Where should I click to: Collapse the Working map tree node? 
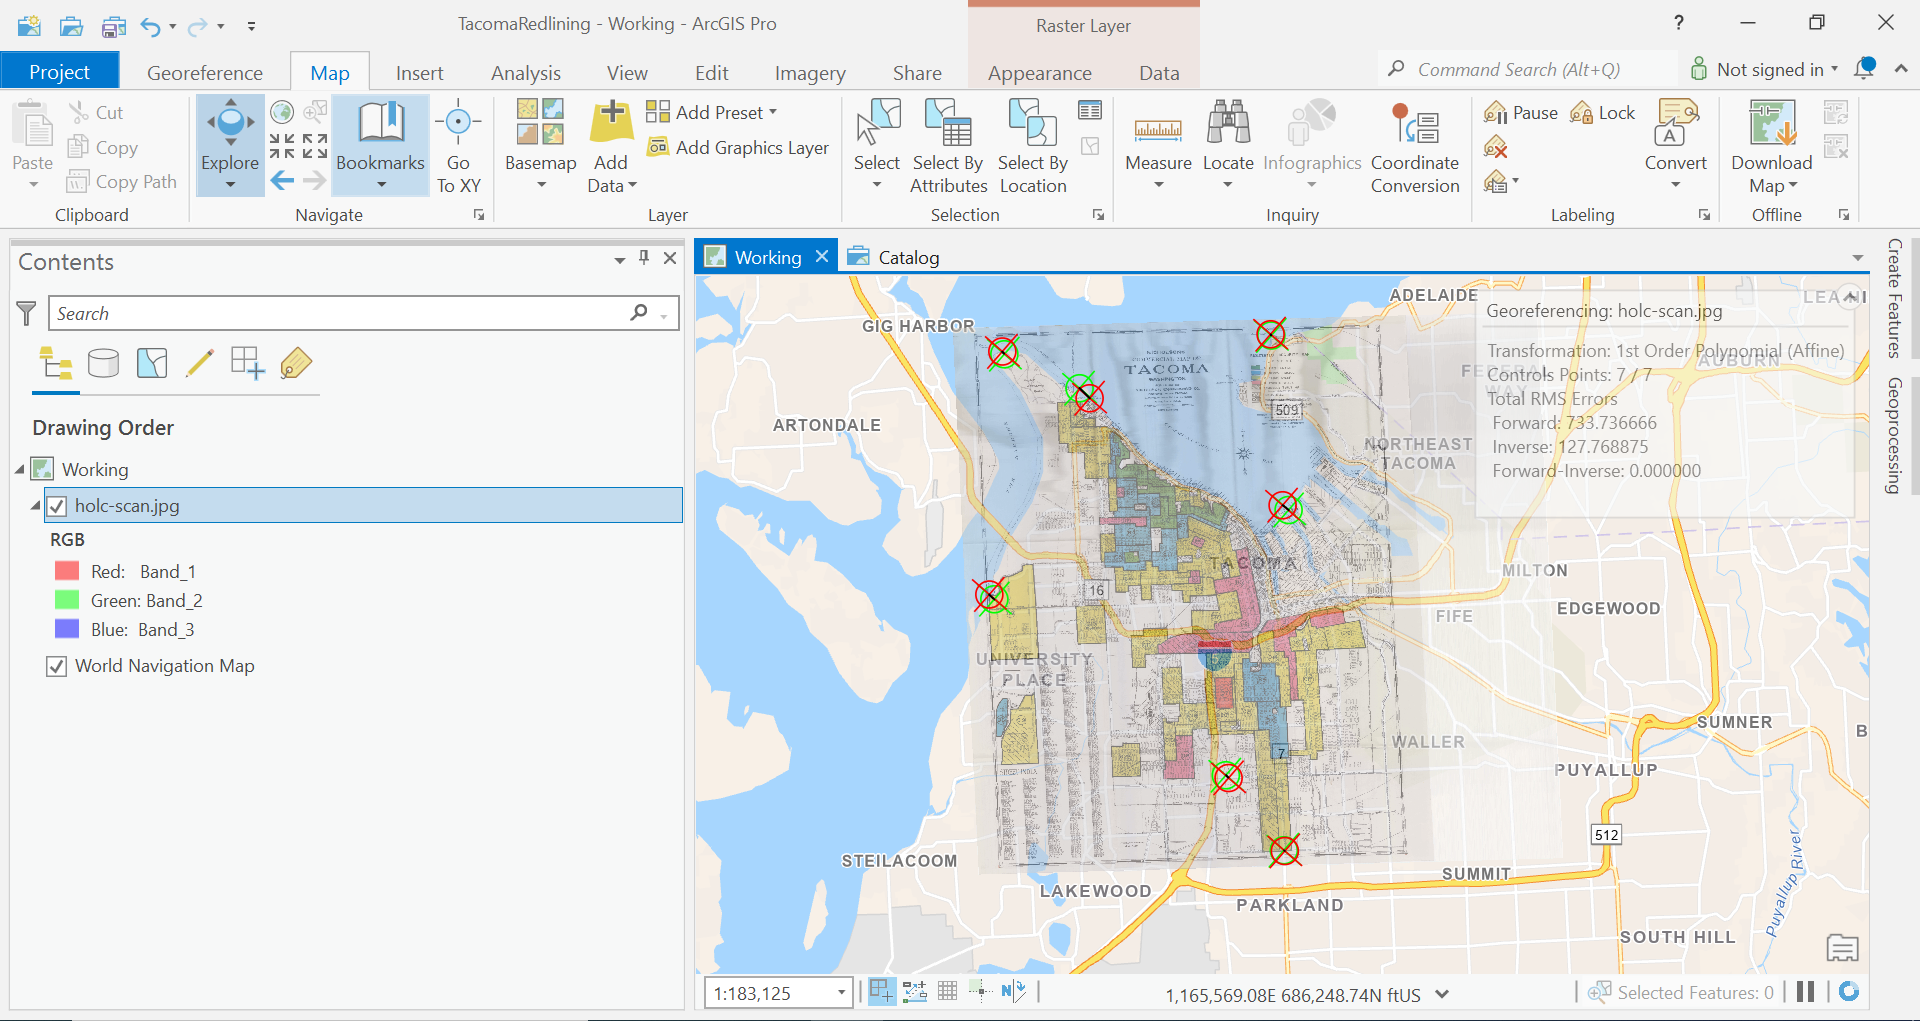click(x=21, y=469)
